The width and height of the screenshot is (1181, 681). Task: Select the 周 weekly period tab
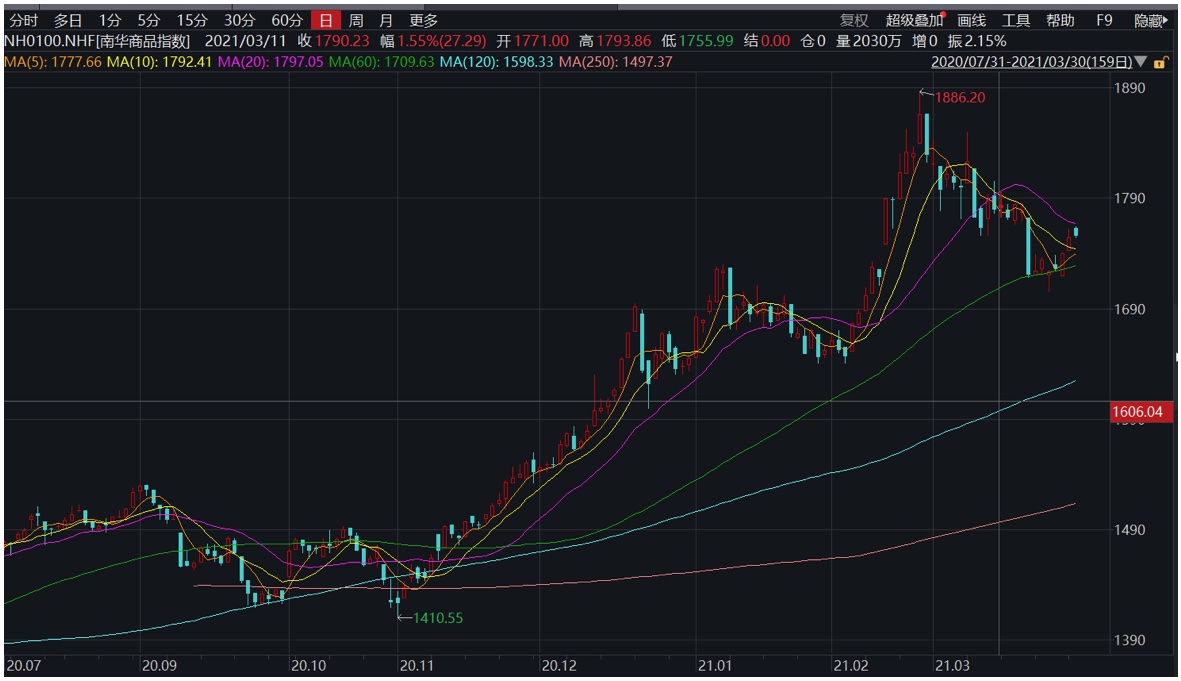pyautogui.click(x=356, y=20)
